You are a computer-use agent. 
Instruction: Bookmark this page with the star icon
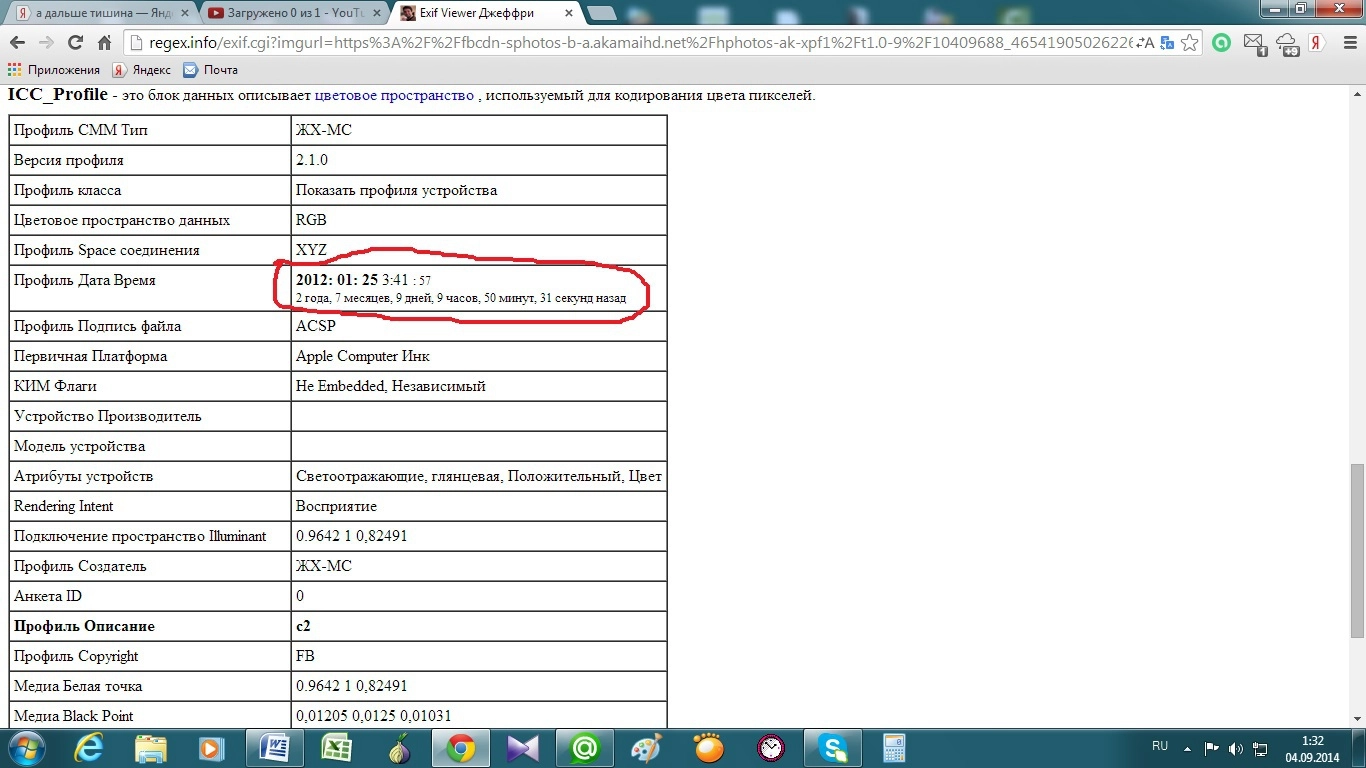(x=1190, y=43)
